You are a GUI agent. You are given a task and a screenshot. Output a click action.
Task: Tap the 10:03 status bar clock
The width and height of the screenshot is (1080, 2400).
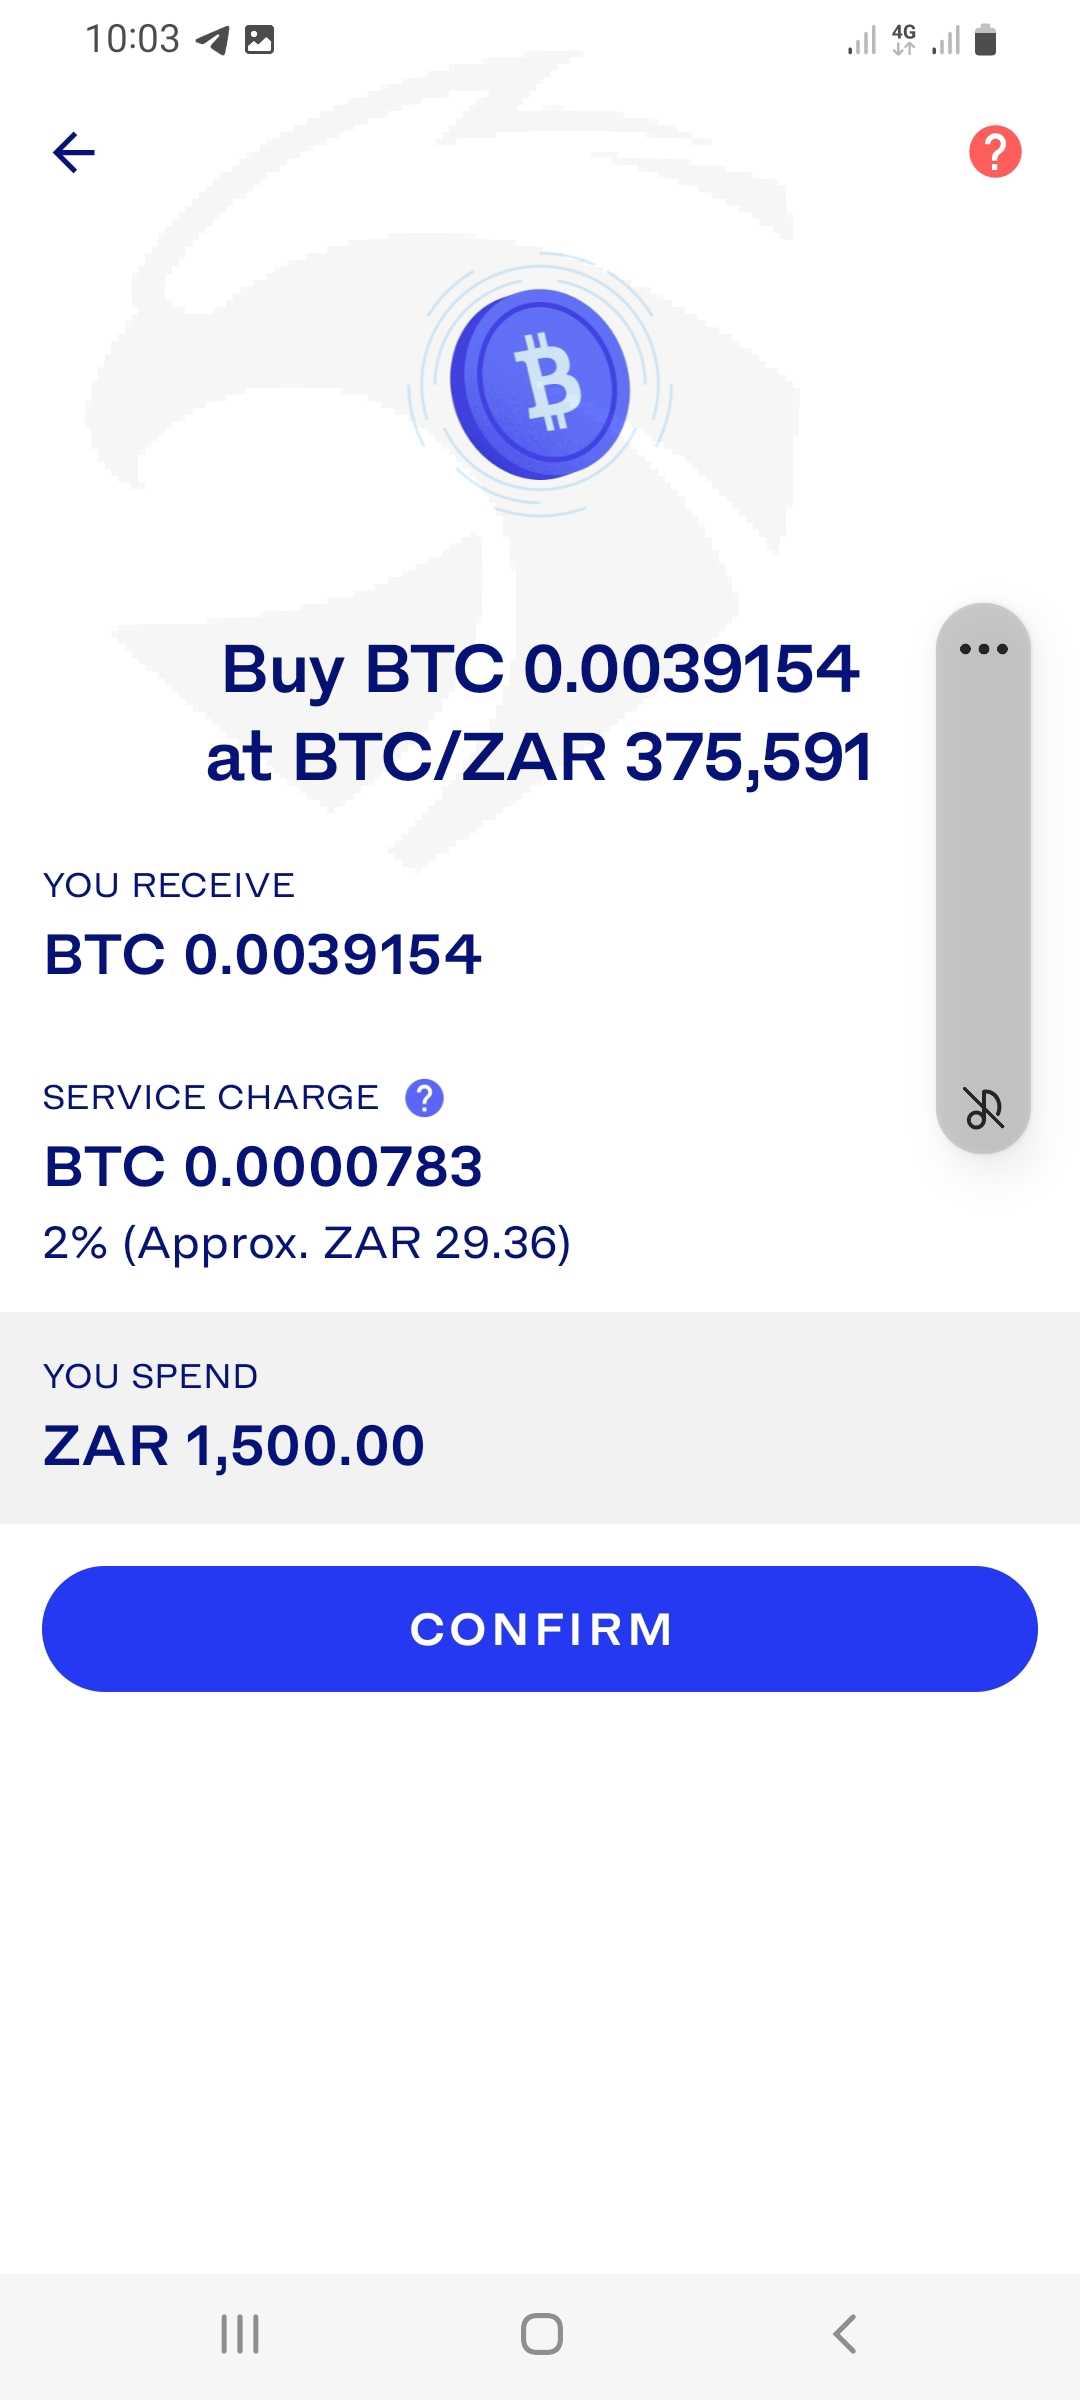pyautogui.click(x=132, y=40)
